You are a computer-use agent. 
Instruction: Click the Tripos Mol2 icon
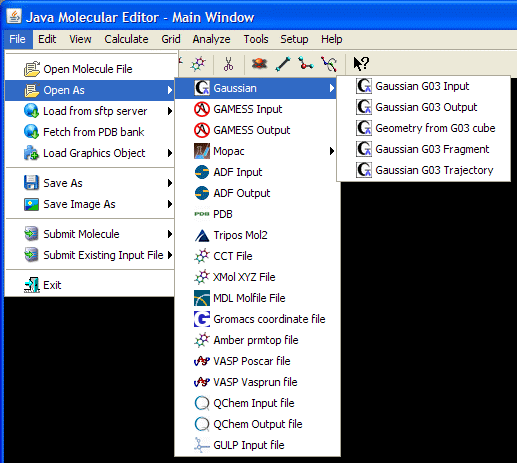click(x=202, y=235)
